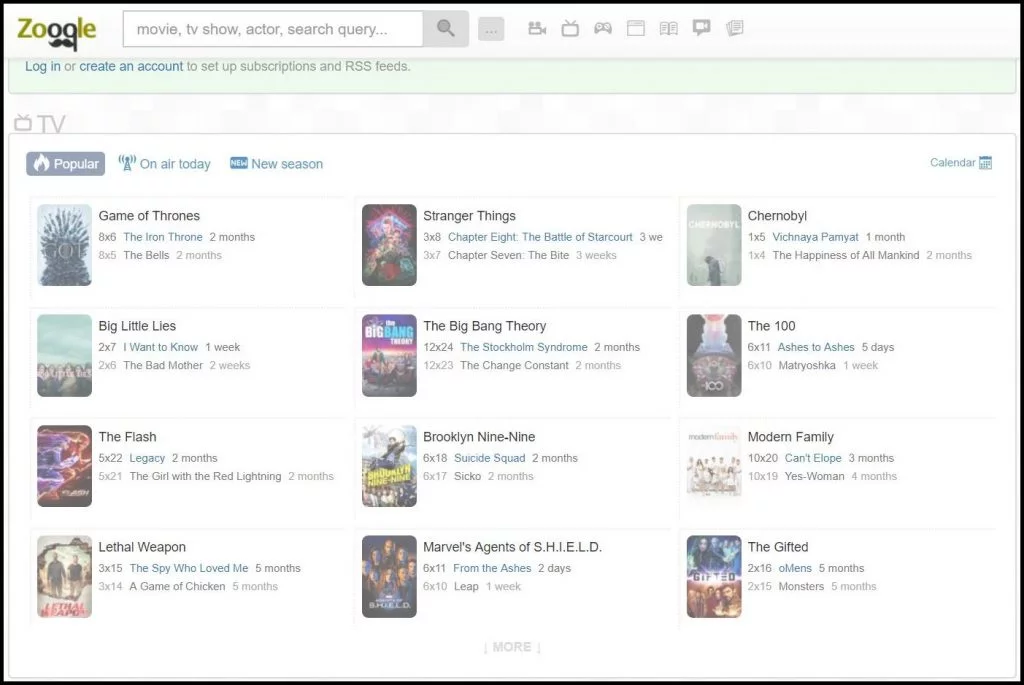Screen dimensions: 1024x685
Task: Open the Calendar link with grid icon
Action: point(960,163)
